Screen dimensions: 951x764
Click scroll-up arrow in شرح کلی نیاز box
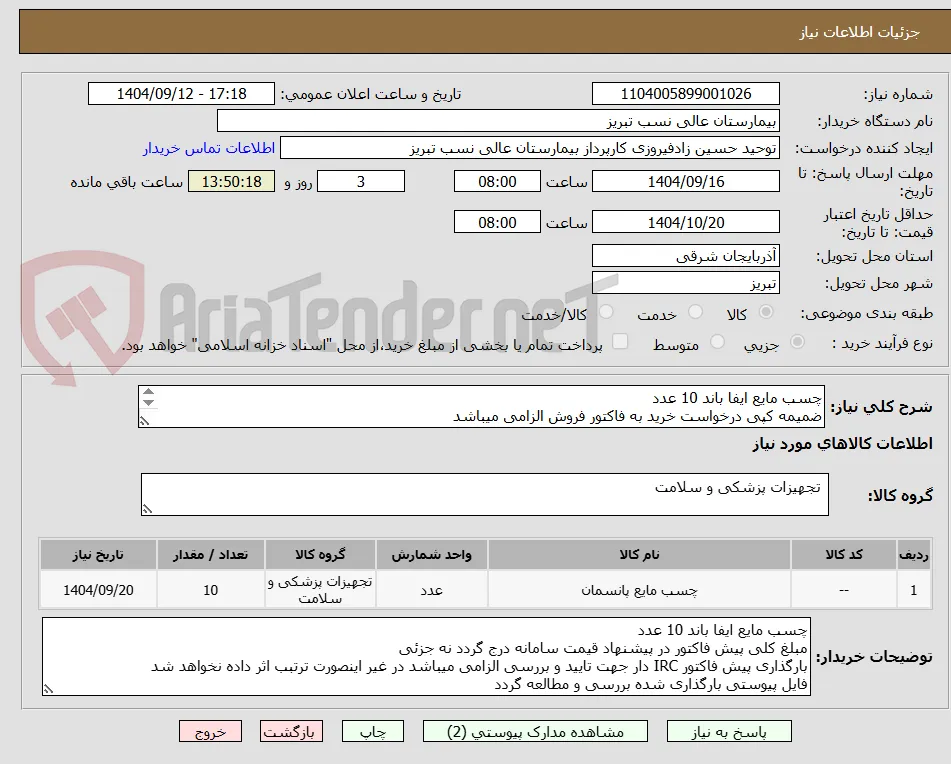(149, 392)
